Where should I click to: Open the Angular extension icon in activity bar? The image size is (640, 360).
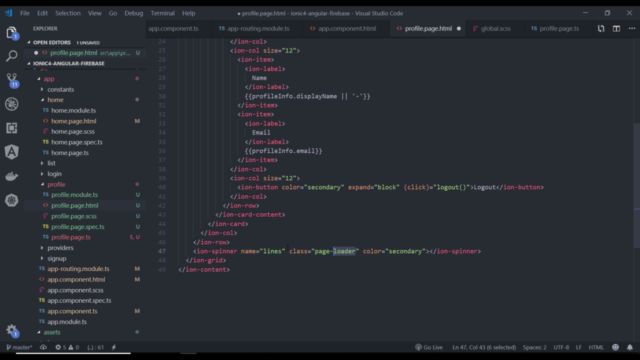11,152
